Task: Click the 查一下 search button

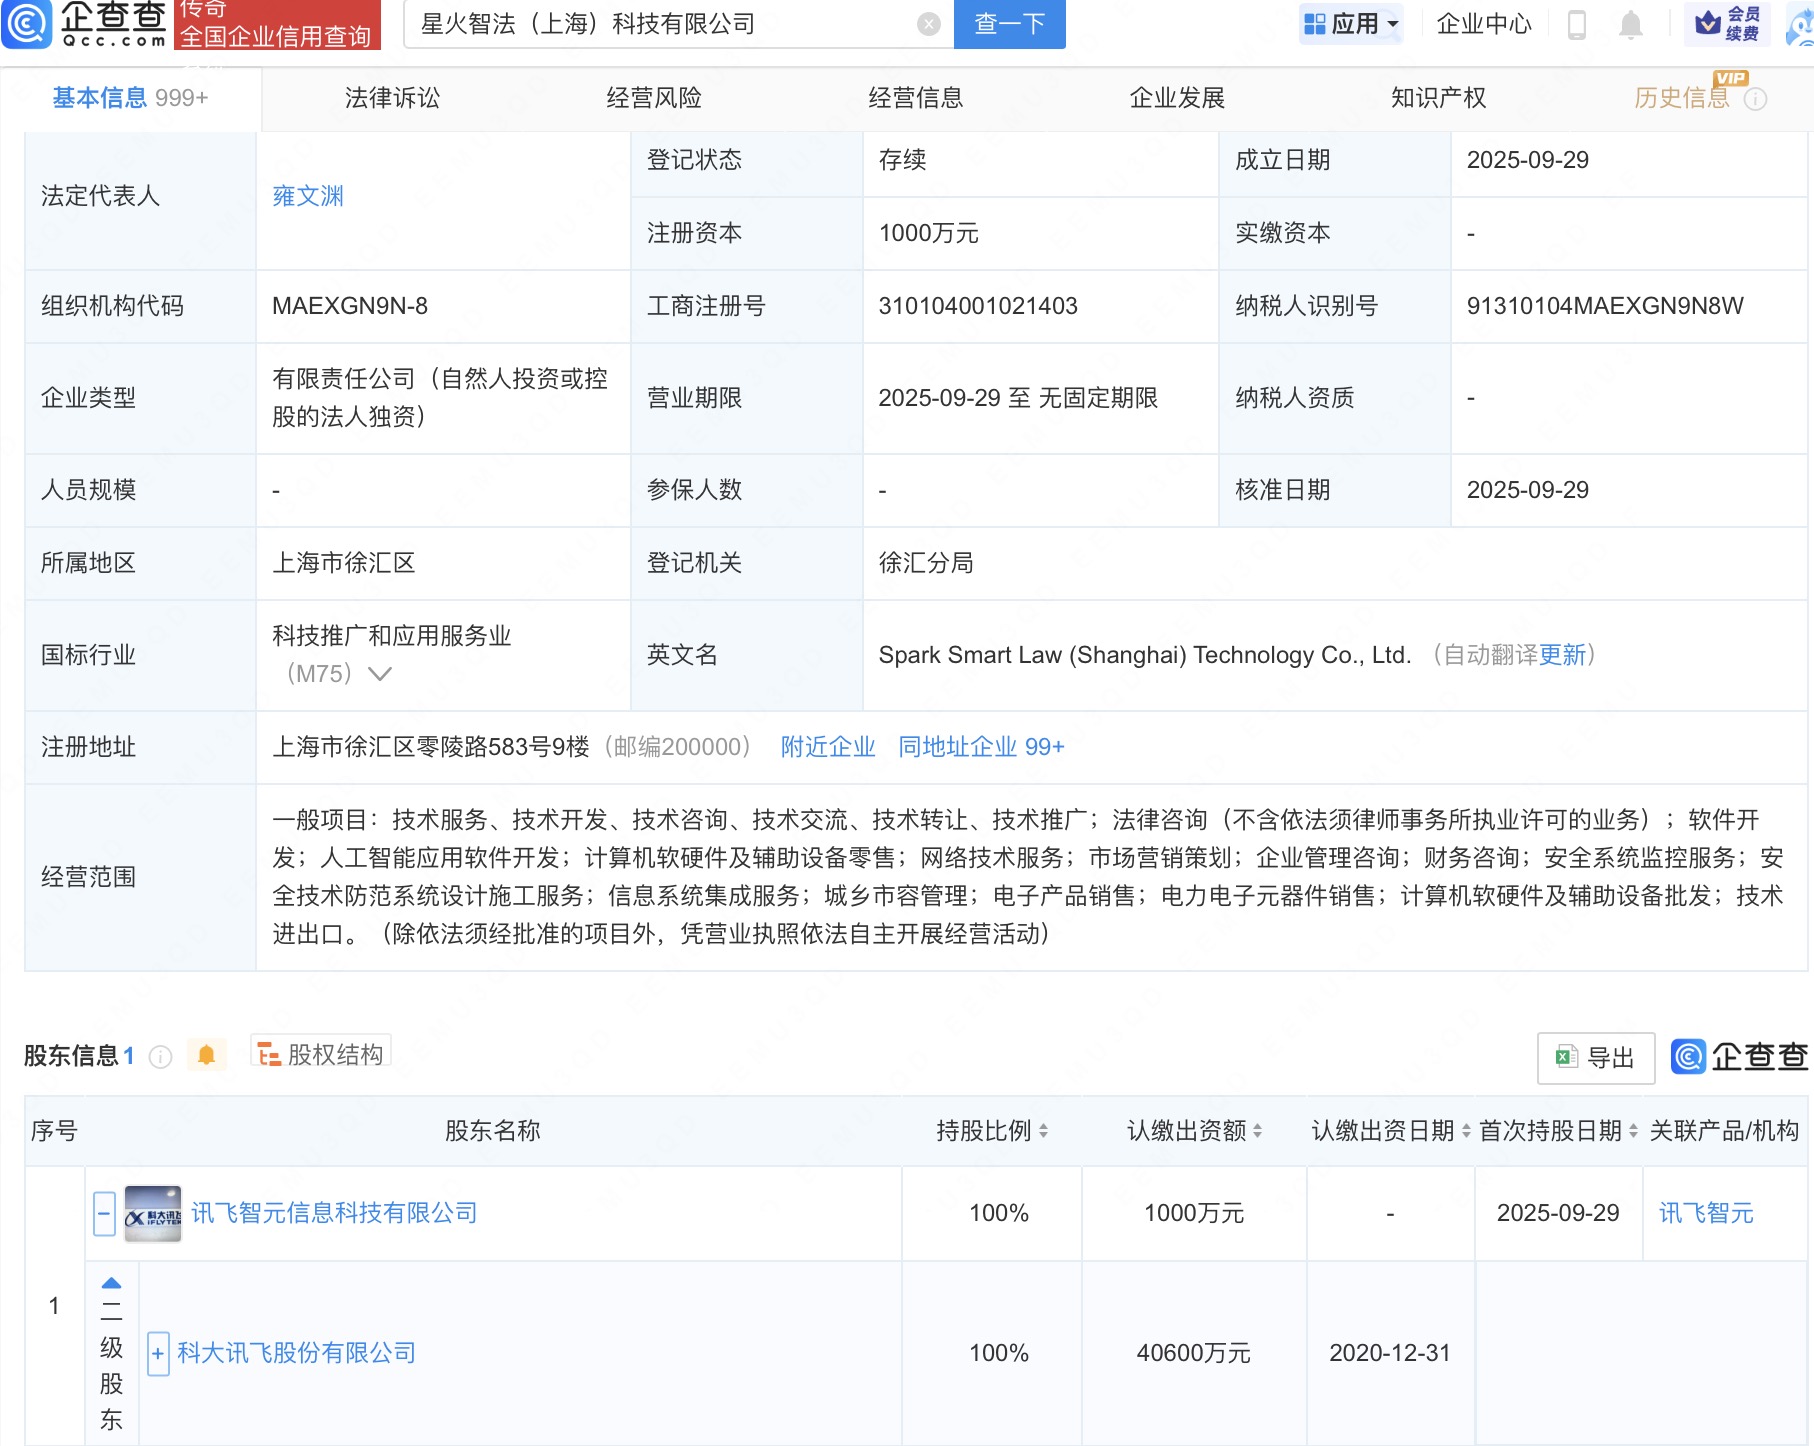Action: pos(1009,24)
